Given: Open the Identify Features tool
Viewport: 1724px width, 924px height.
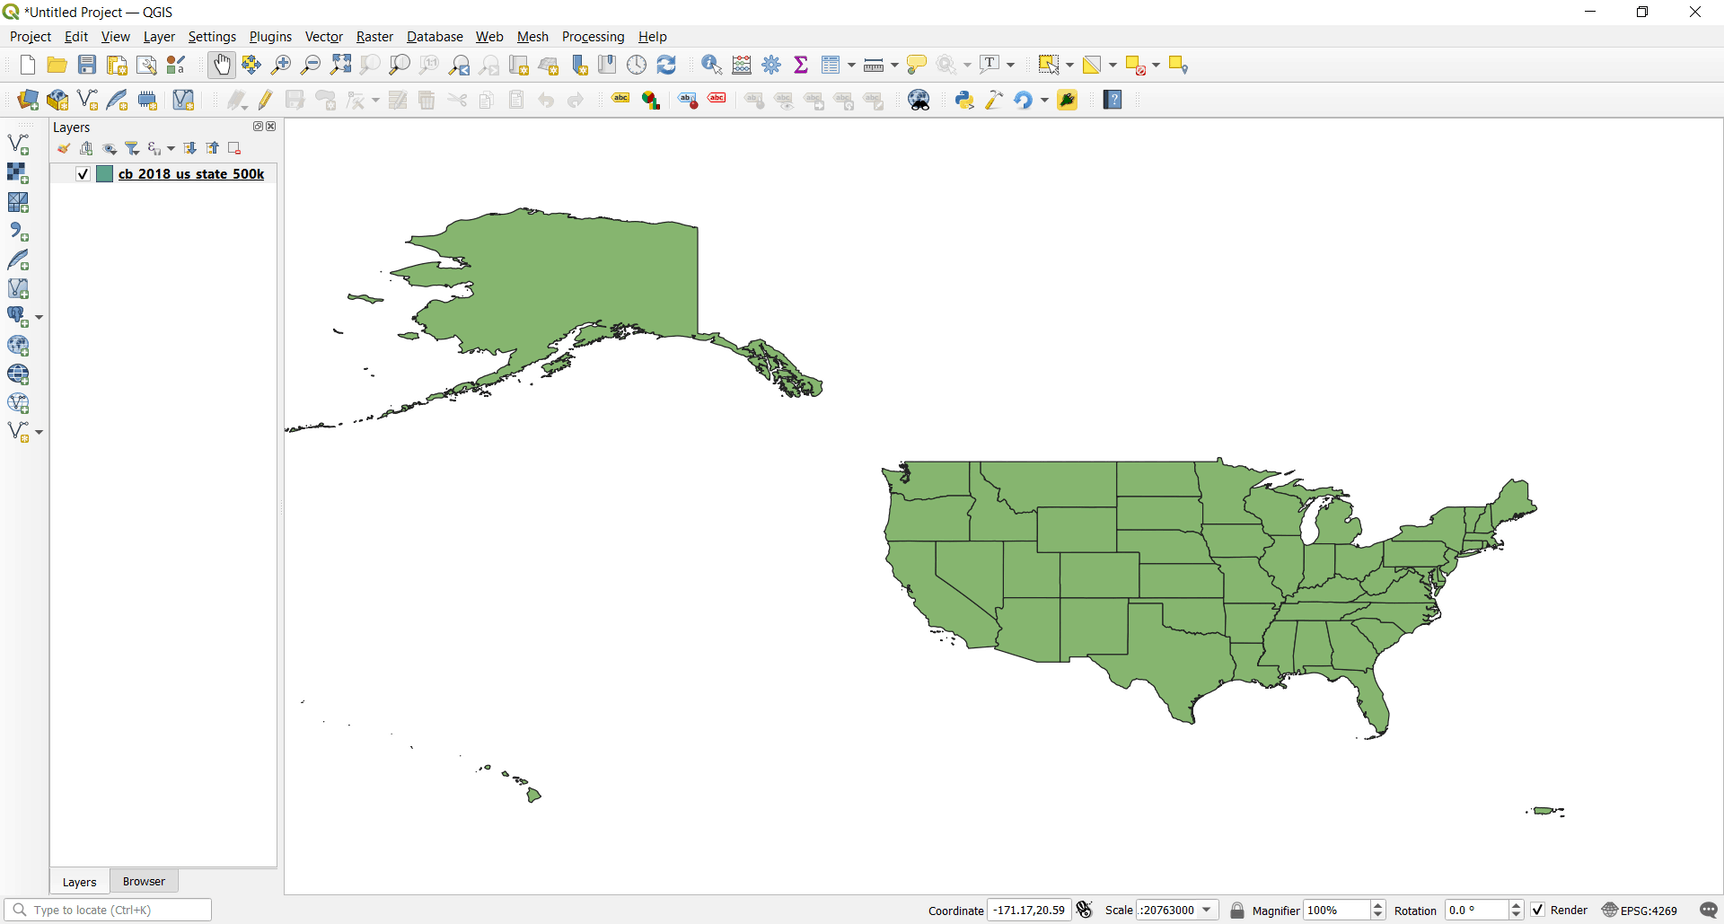Looking at the screenshot, I should (710, 63).
